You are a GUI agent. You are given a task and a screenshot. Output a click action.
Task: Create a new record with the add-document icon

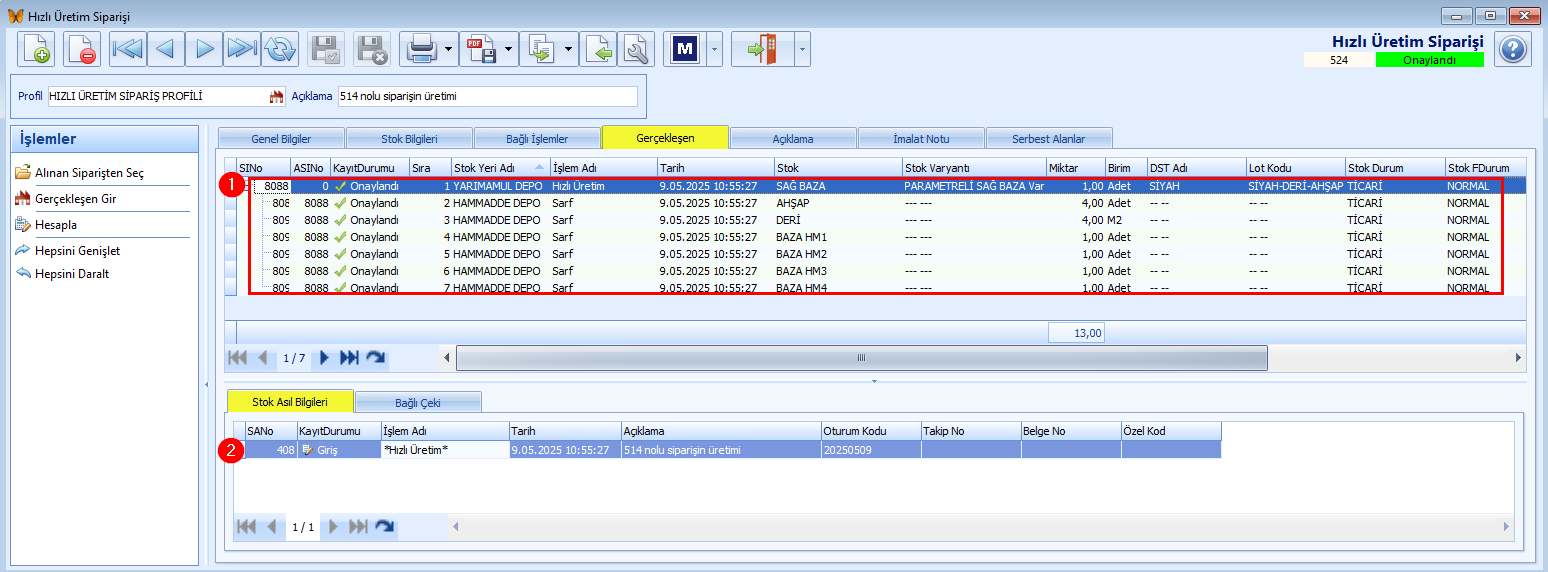click(x=37, y=49)
